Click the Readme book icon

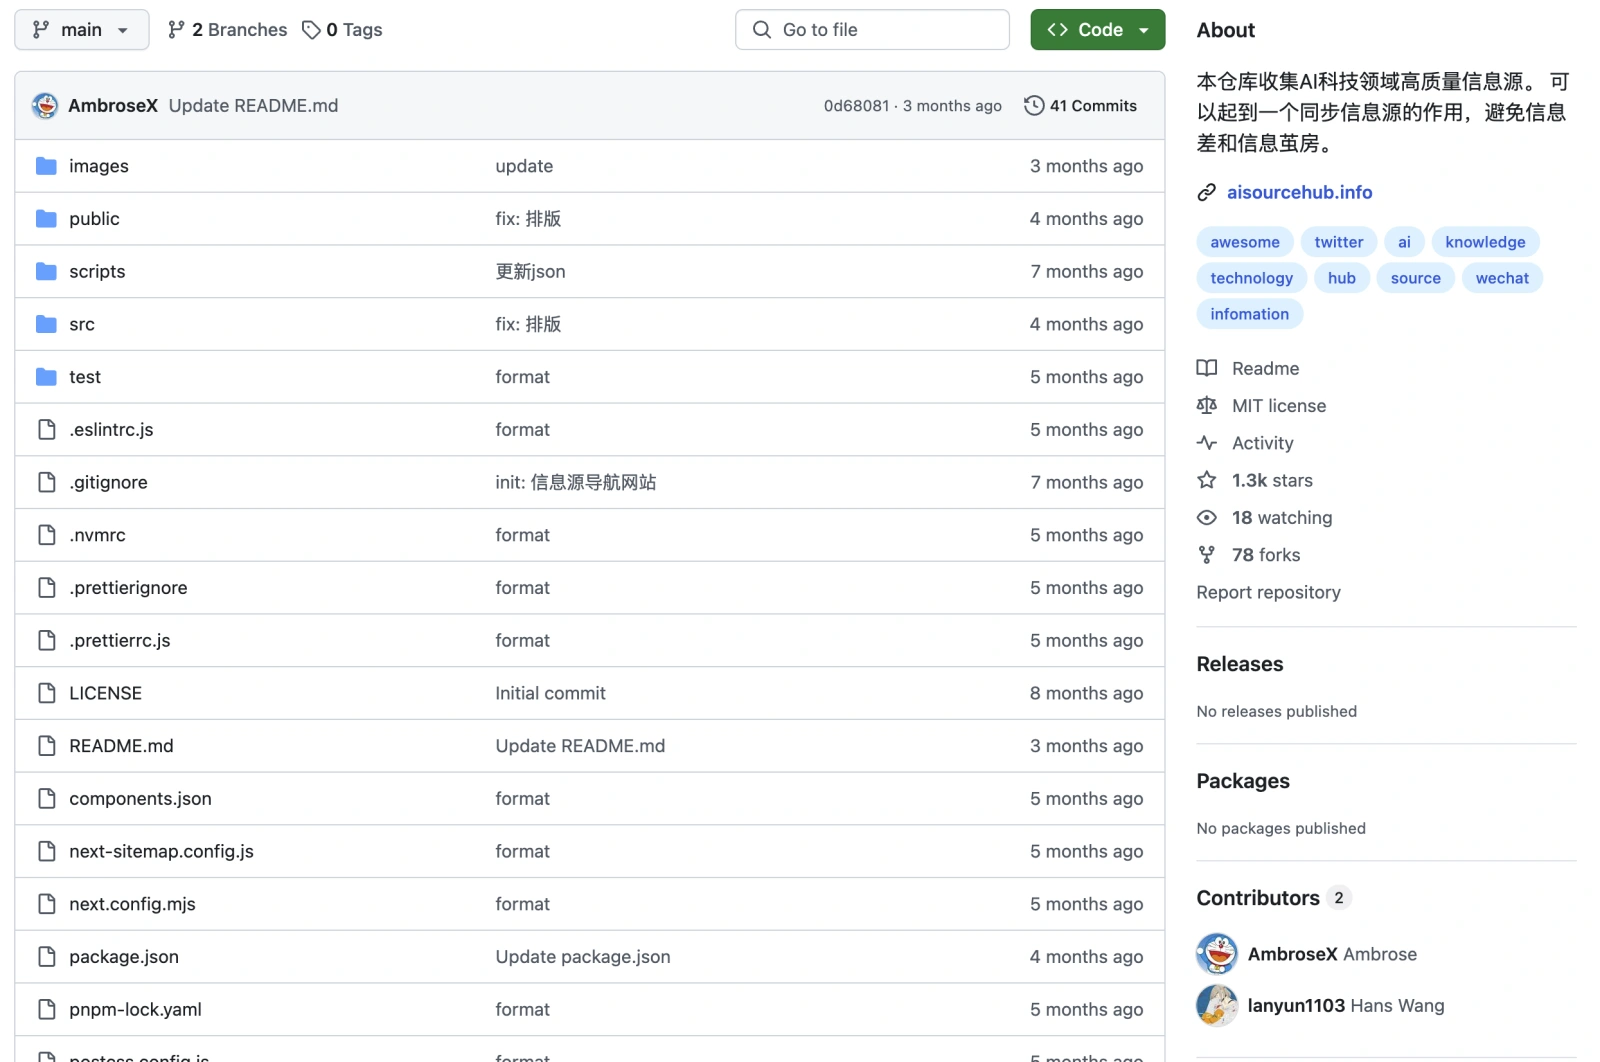click(1207, 368)
